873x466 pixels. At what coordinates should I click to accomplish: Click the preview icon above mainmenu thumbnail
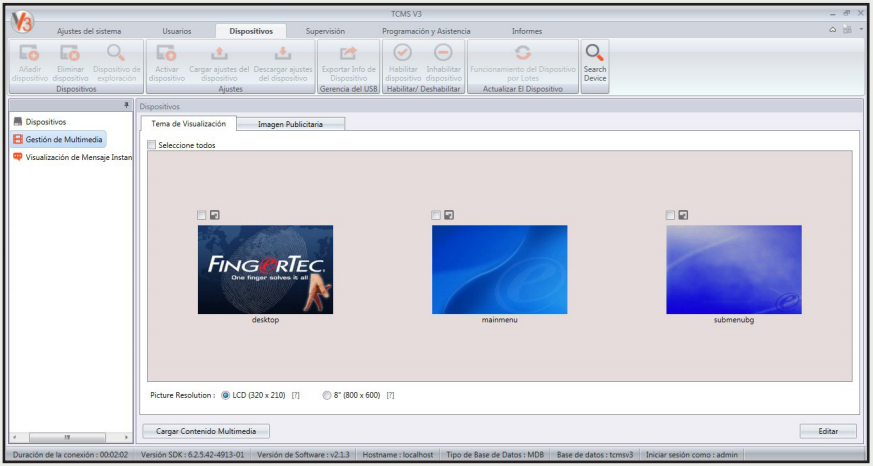(449, 215)
